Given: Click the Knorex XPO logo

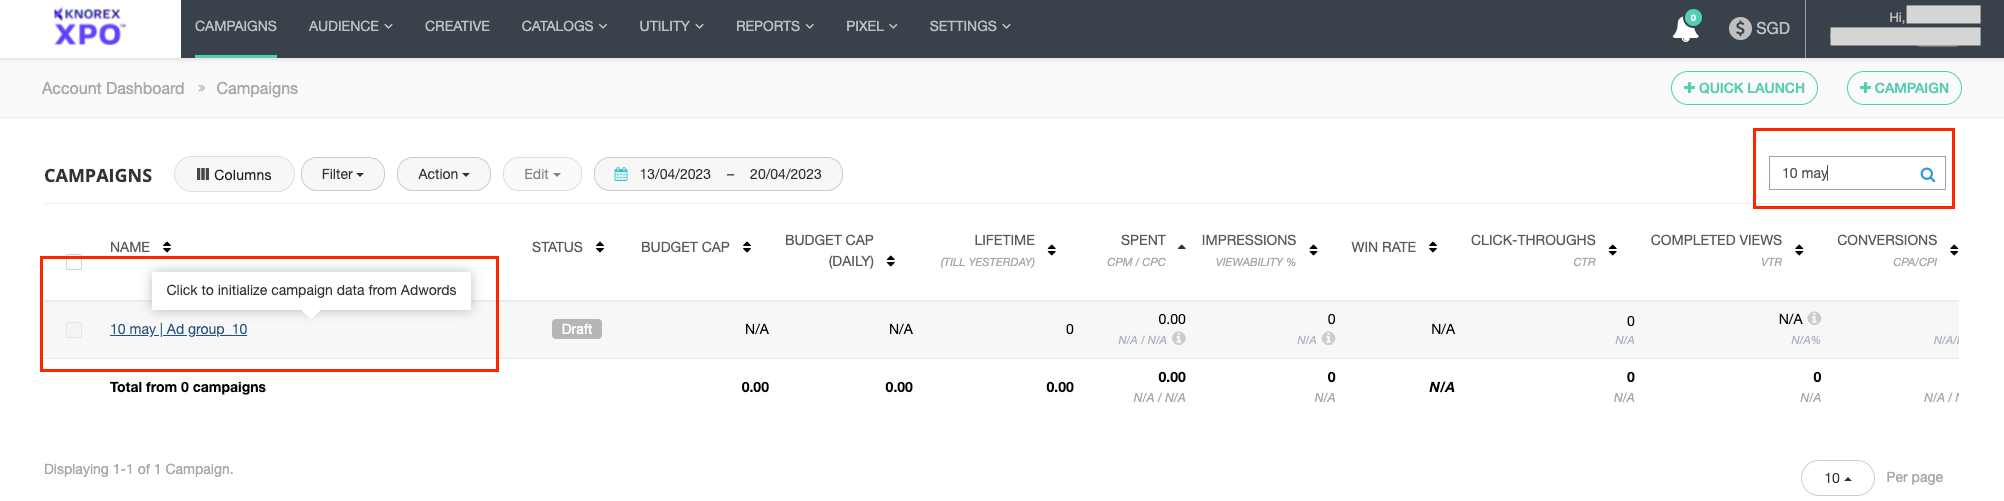Looking at the screenshot, I should click(88, 28).
